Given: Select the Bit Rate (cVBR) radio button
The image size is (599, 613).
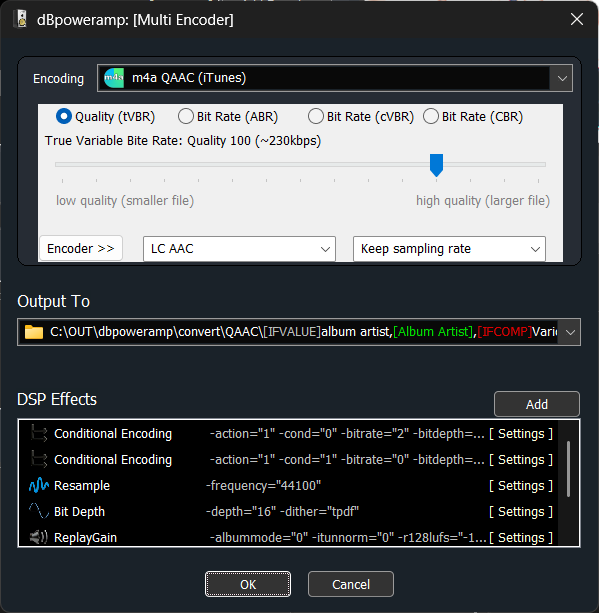Looking at the screenshot, I should pos(316,117).
